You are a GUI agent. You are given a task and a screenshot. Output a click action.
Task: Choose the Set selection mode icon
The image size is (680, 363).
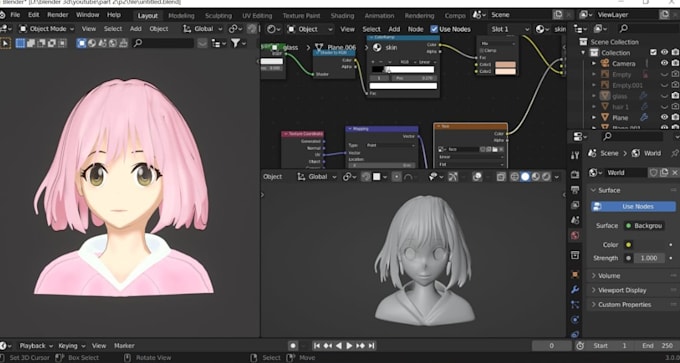click(20, 43)
